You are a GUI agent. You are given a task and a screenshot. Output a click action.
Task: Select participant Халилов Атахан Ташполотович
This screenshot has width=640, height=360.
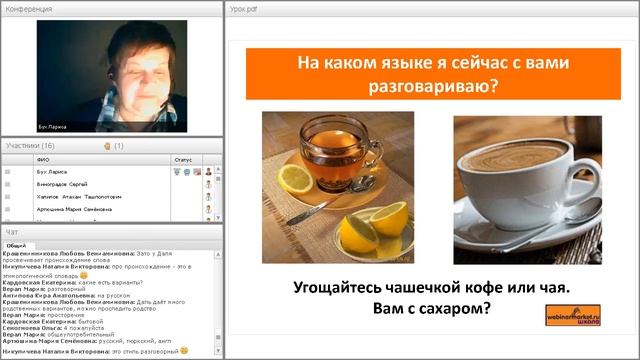coord(79,197)
